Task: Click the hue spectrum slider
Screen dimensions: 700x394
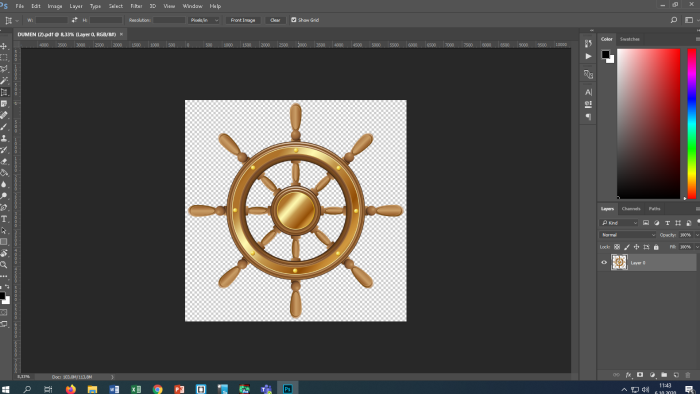Action: pyautogui.click(x=692, y=124)
